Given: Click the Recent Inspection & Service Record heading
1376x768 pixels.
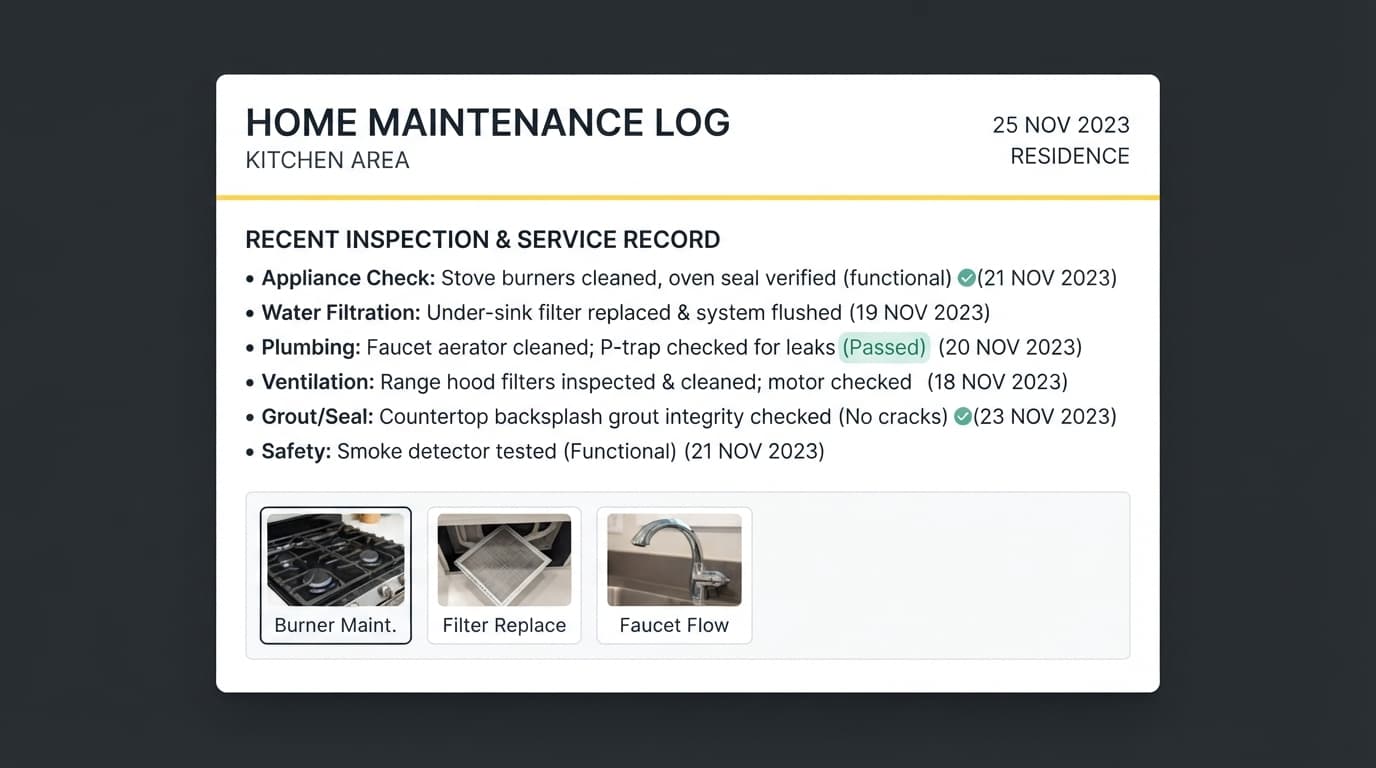Looking at the screenshot, I should pyautogui.click(x=483, y=240).
